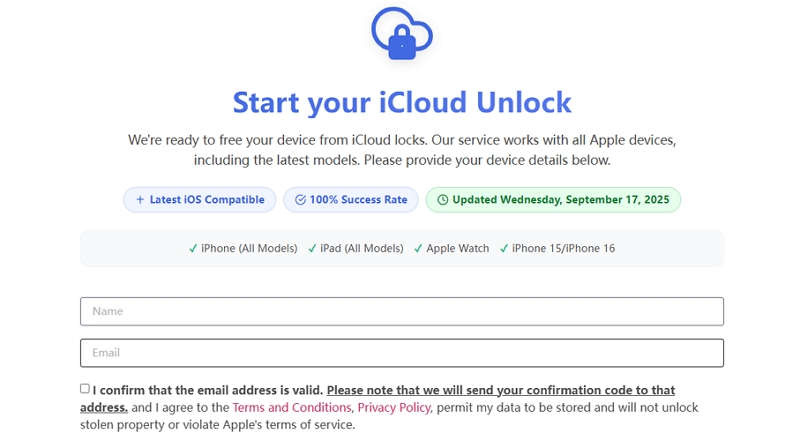Click the clock icon in Updated badge

pos(443,200)
